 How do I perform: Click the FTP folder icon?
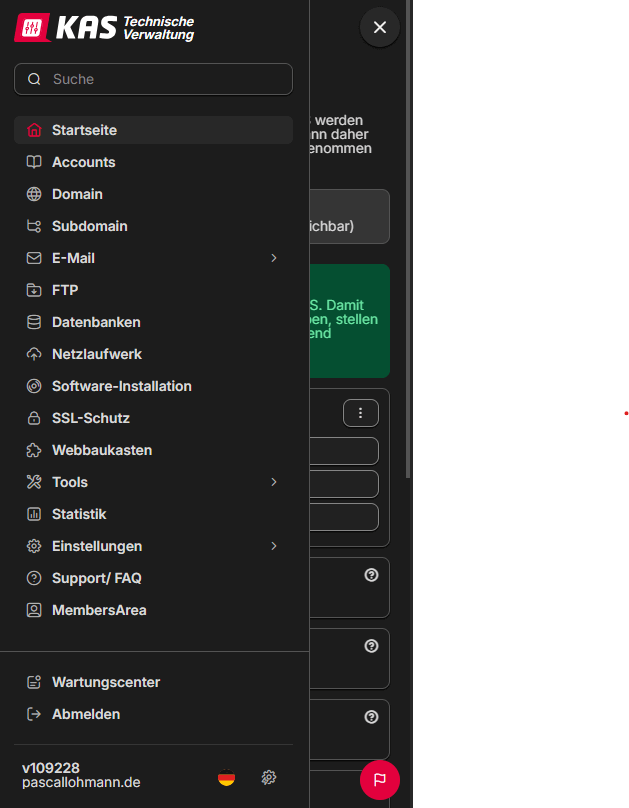click(x=34, y=290)
